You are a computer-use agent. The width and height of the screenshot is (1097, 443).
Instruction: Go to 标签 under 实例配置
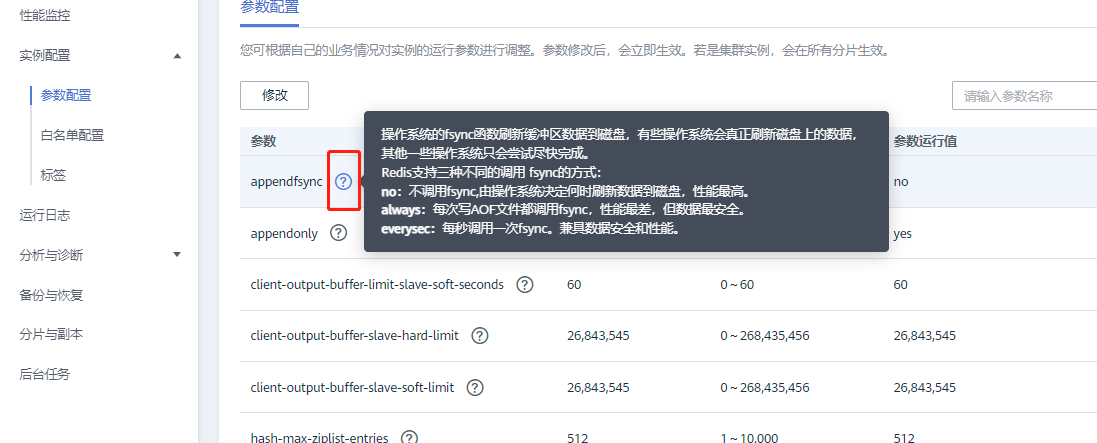click(x=53, y=175)
